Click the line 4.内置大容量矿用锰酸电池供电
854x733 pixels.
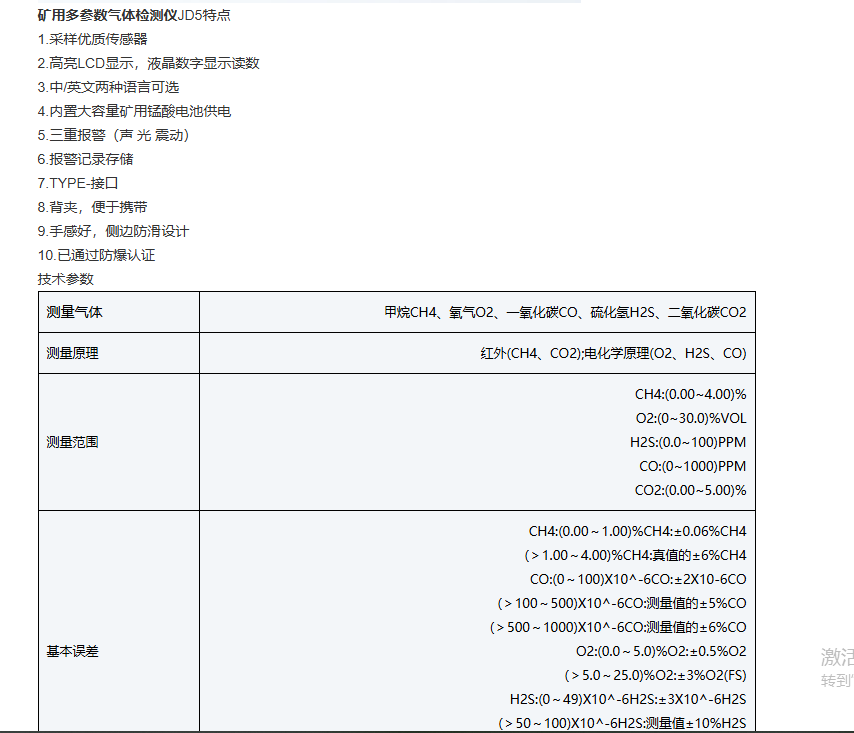pyautogui.click(x=135, y=111)
